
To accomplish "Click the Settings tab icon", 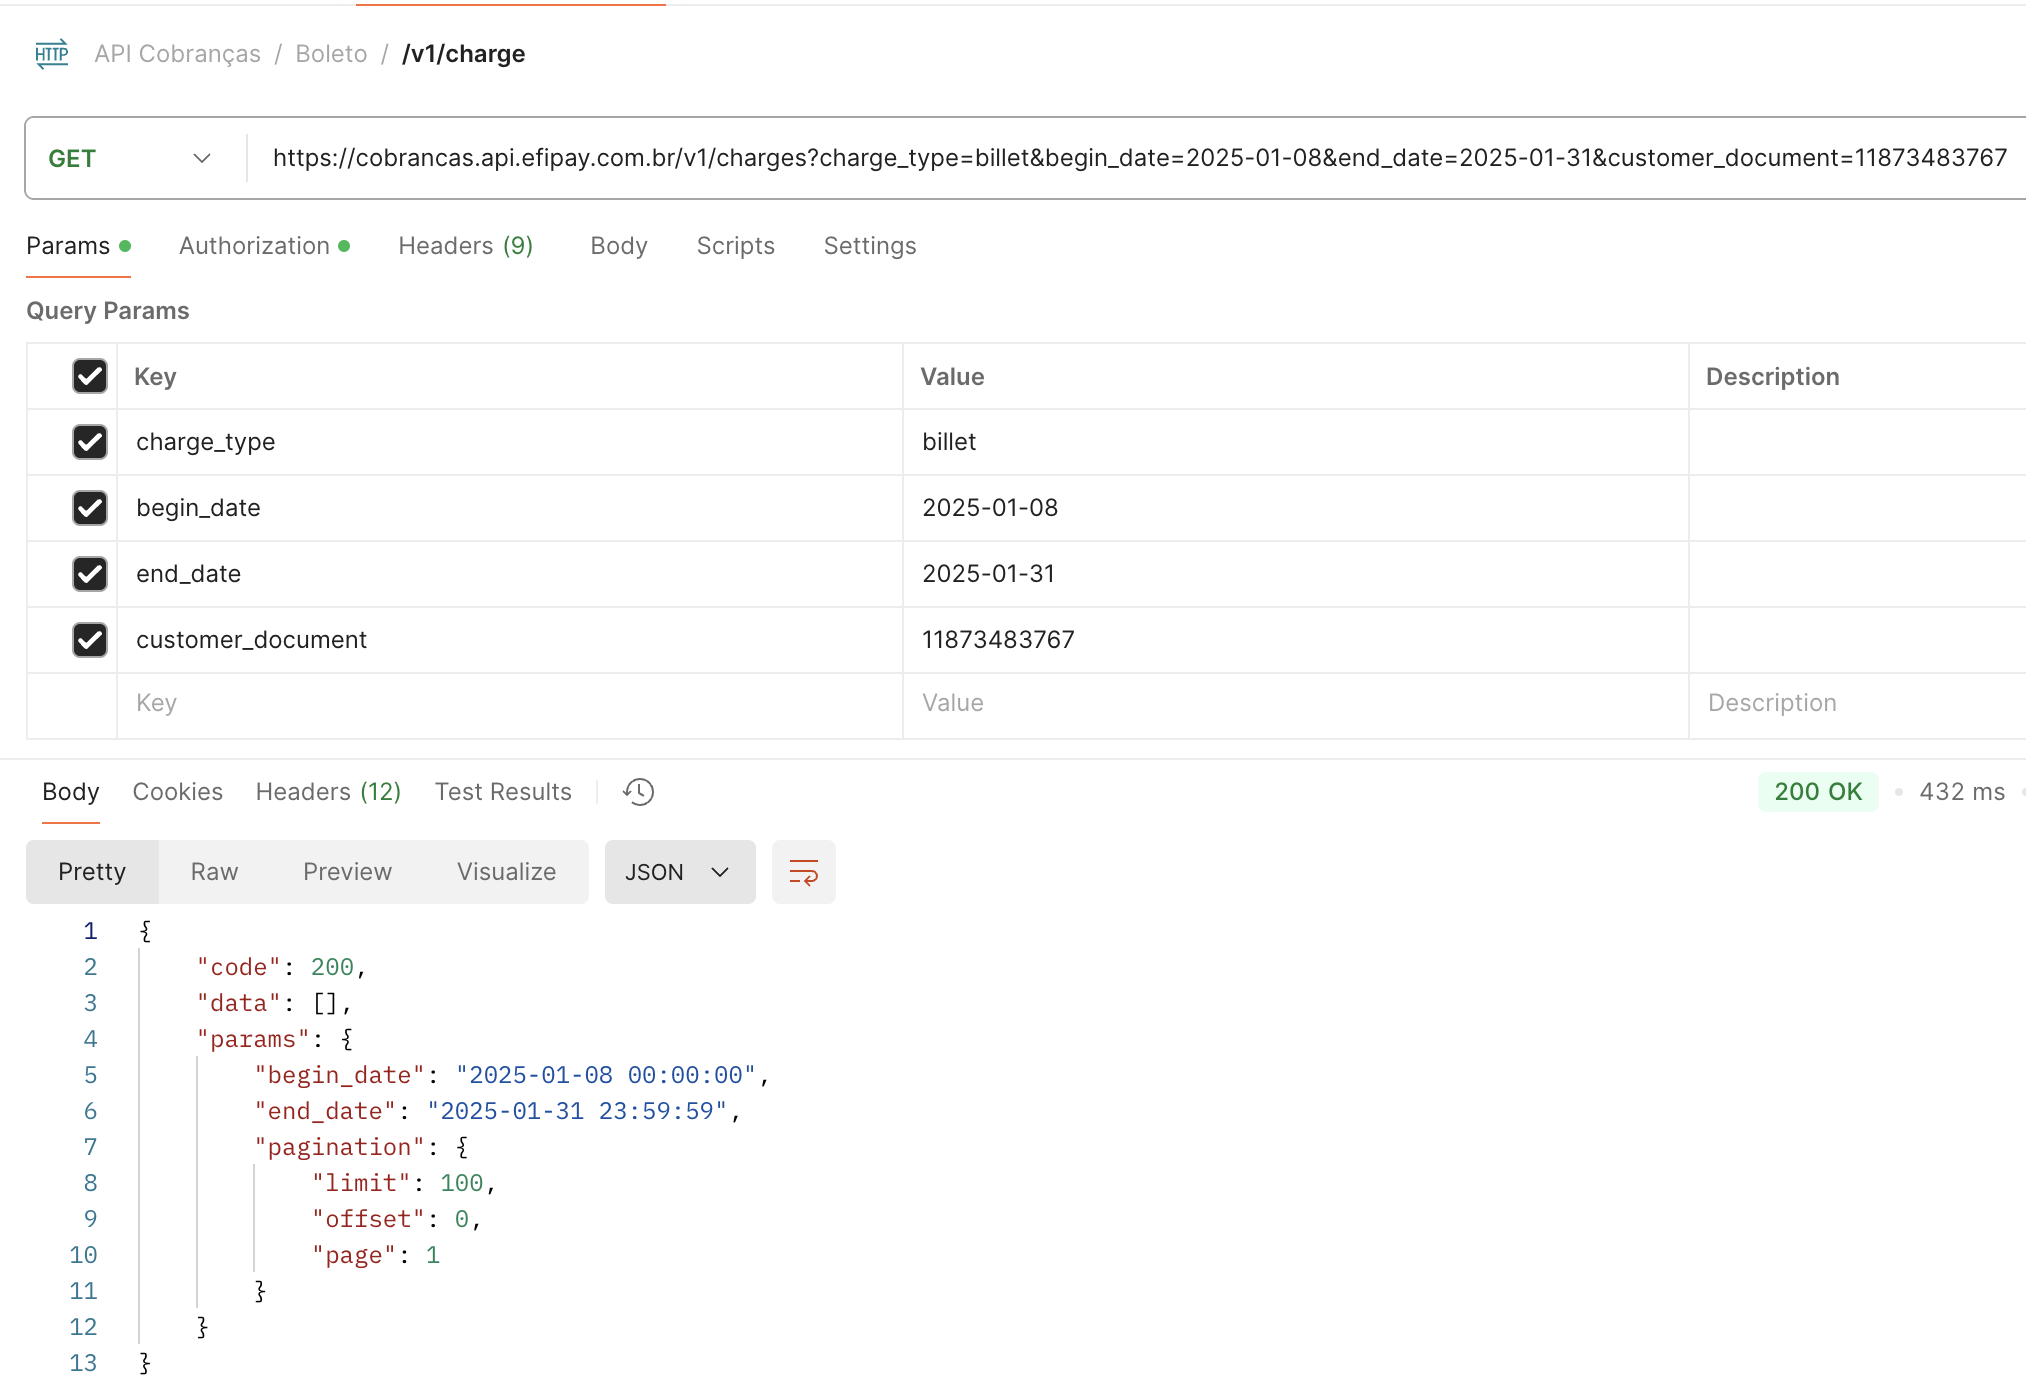I will (x=868, y=245).
